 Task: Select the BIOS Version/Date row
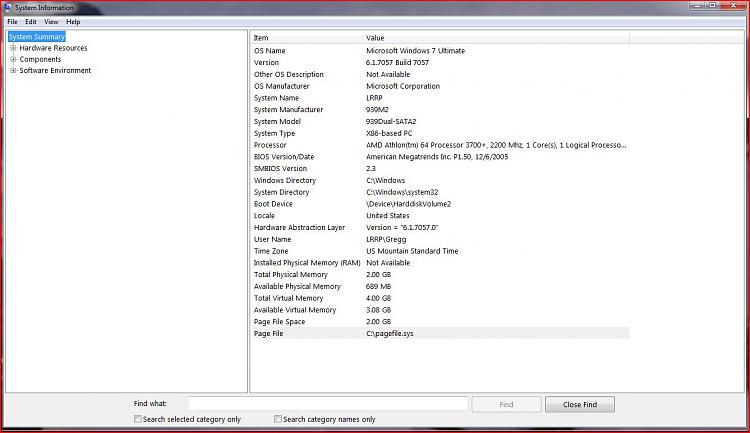tap(440, 157)
